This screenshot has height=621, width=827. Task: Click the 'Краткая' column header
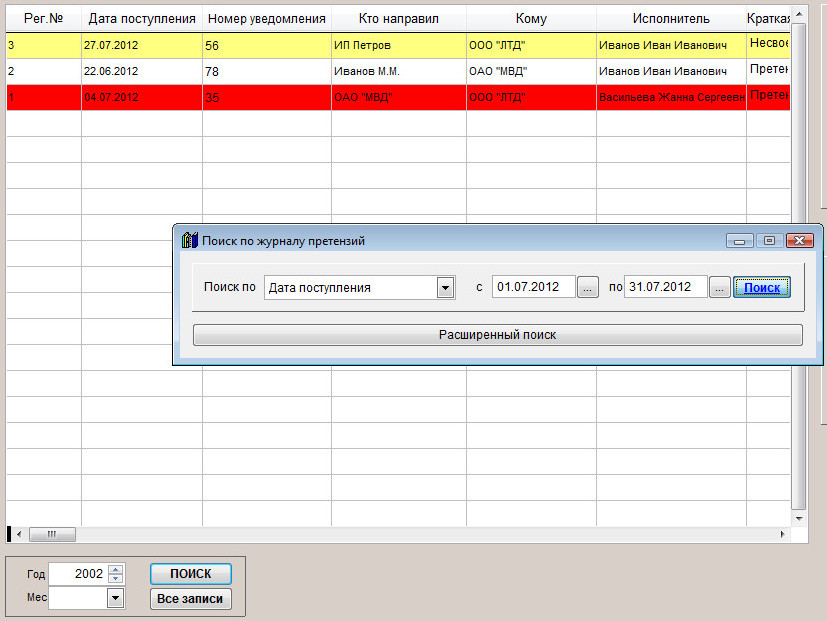(x=768, y=18)
